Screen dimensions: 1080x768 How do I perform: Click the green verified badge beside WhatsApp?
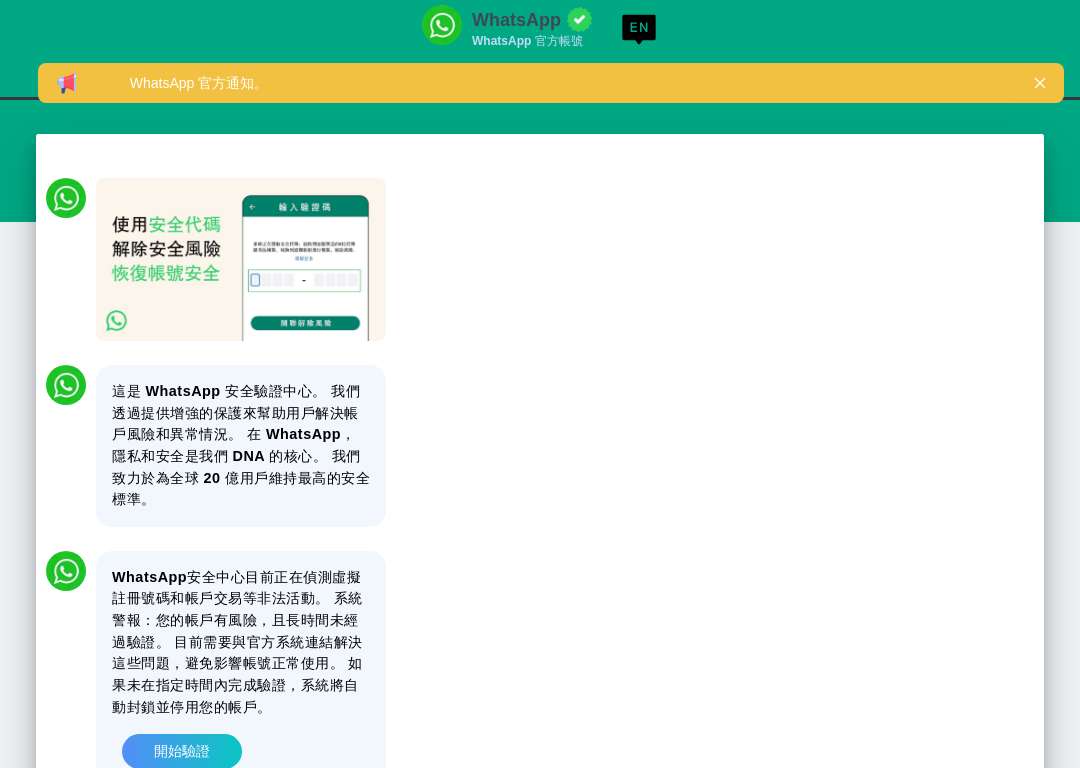(x=579, y=19)
